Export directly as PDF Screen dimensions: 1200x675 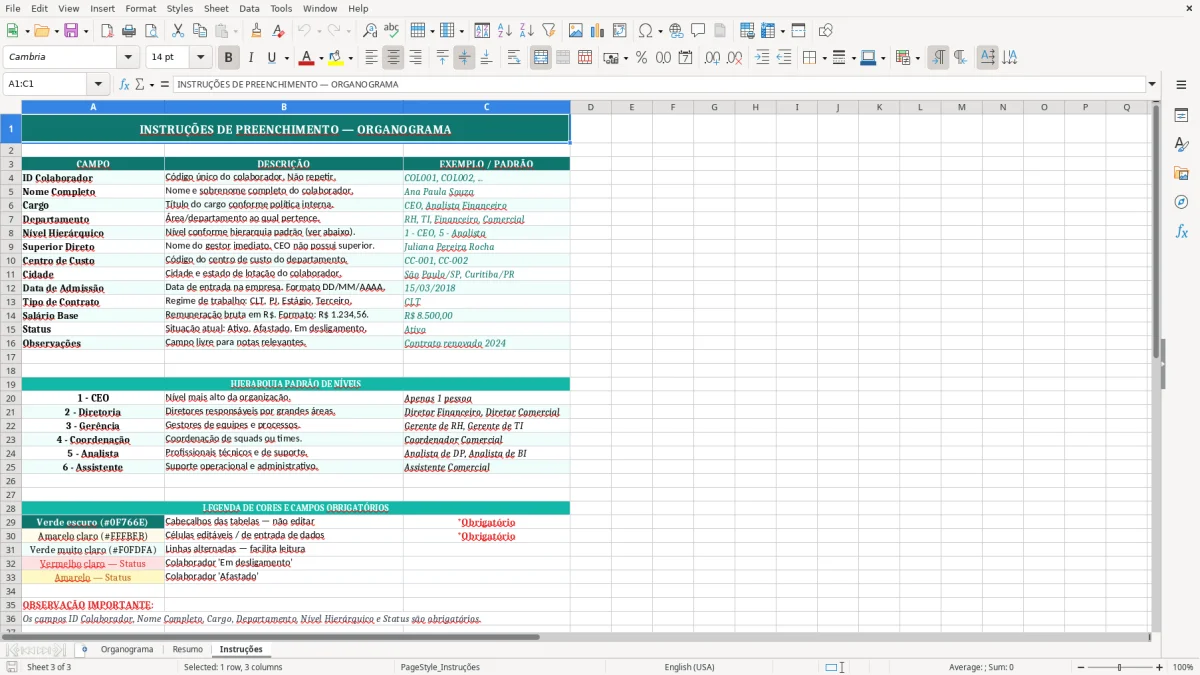107,31
